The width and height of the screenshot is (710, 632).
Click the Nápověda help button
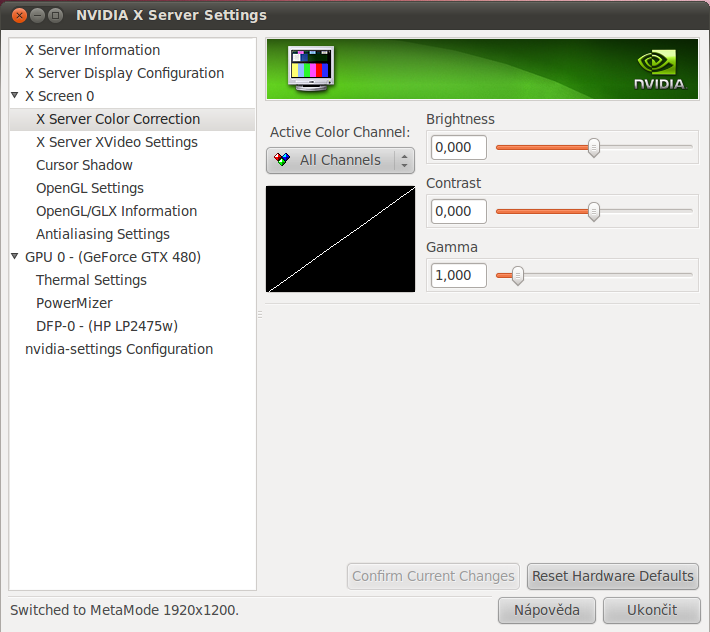547,610
